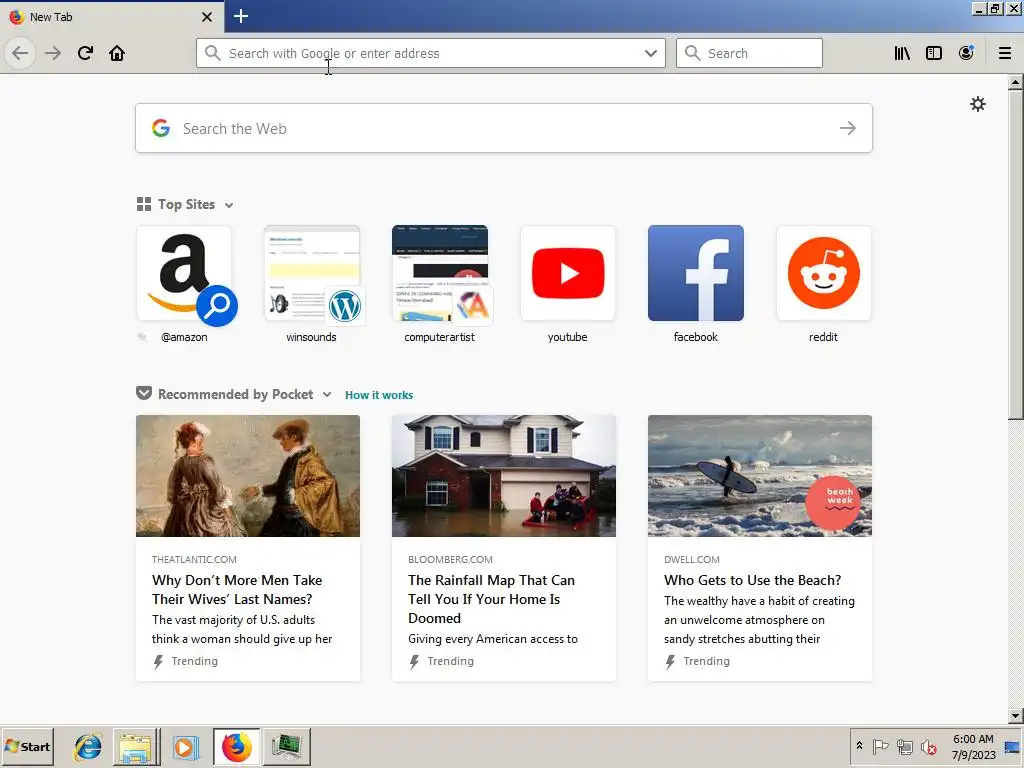Open a new tab with plus button

click(x=240, y=16)
